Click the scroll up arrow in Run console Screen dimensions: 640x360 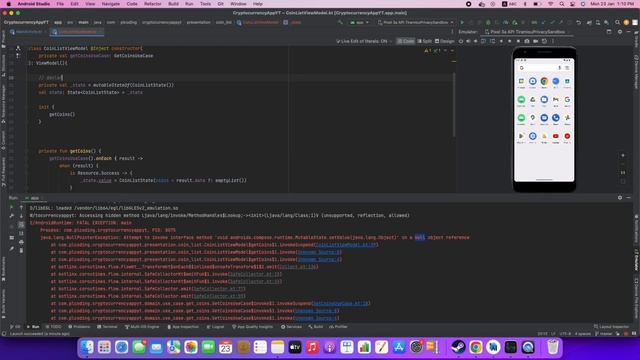click(x=21, y=207)
